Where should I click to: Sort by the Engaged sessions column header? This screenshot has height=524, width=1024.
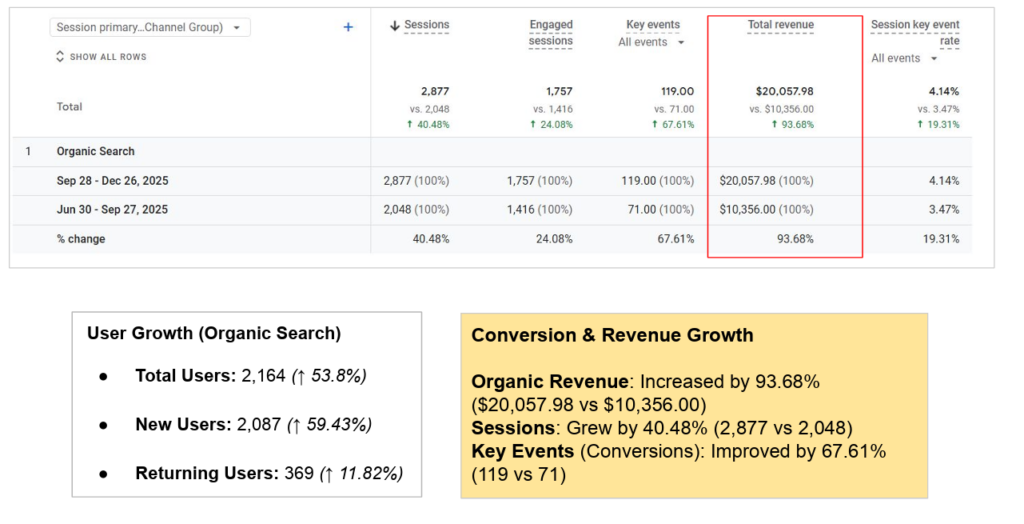550,33
